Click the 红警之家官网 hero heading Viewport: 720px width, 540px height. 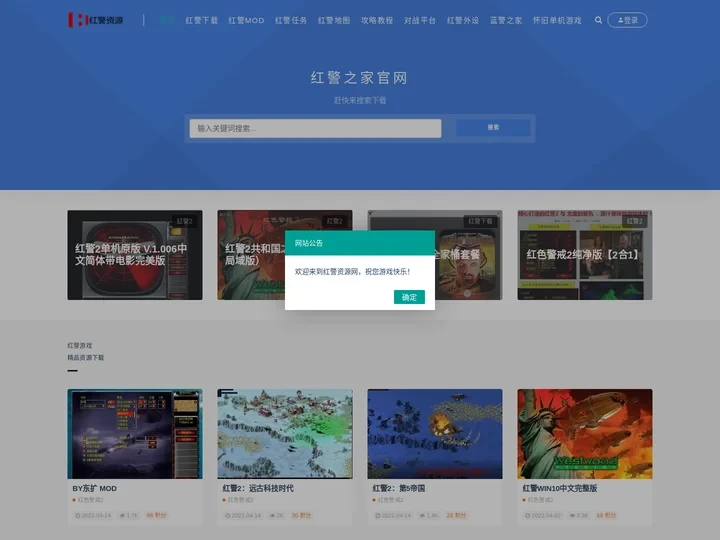359,78
